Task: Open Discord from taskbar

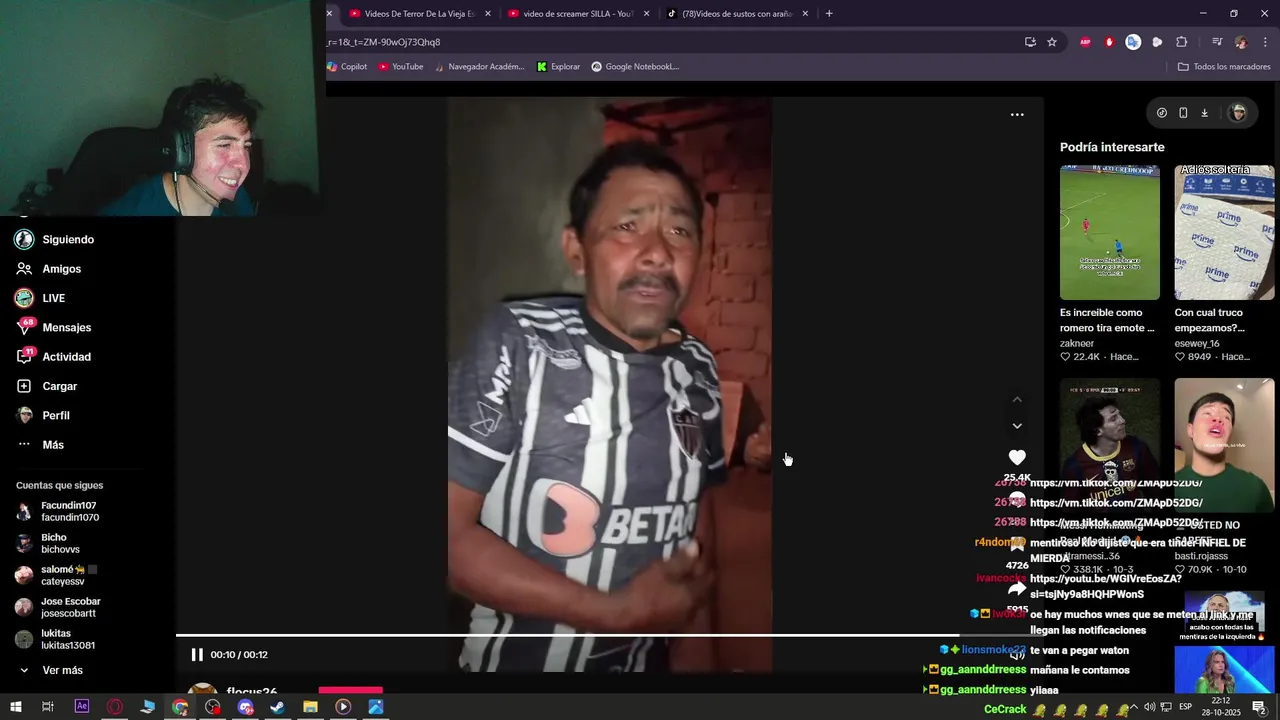Action: click(245, 707)
